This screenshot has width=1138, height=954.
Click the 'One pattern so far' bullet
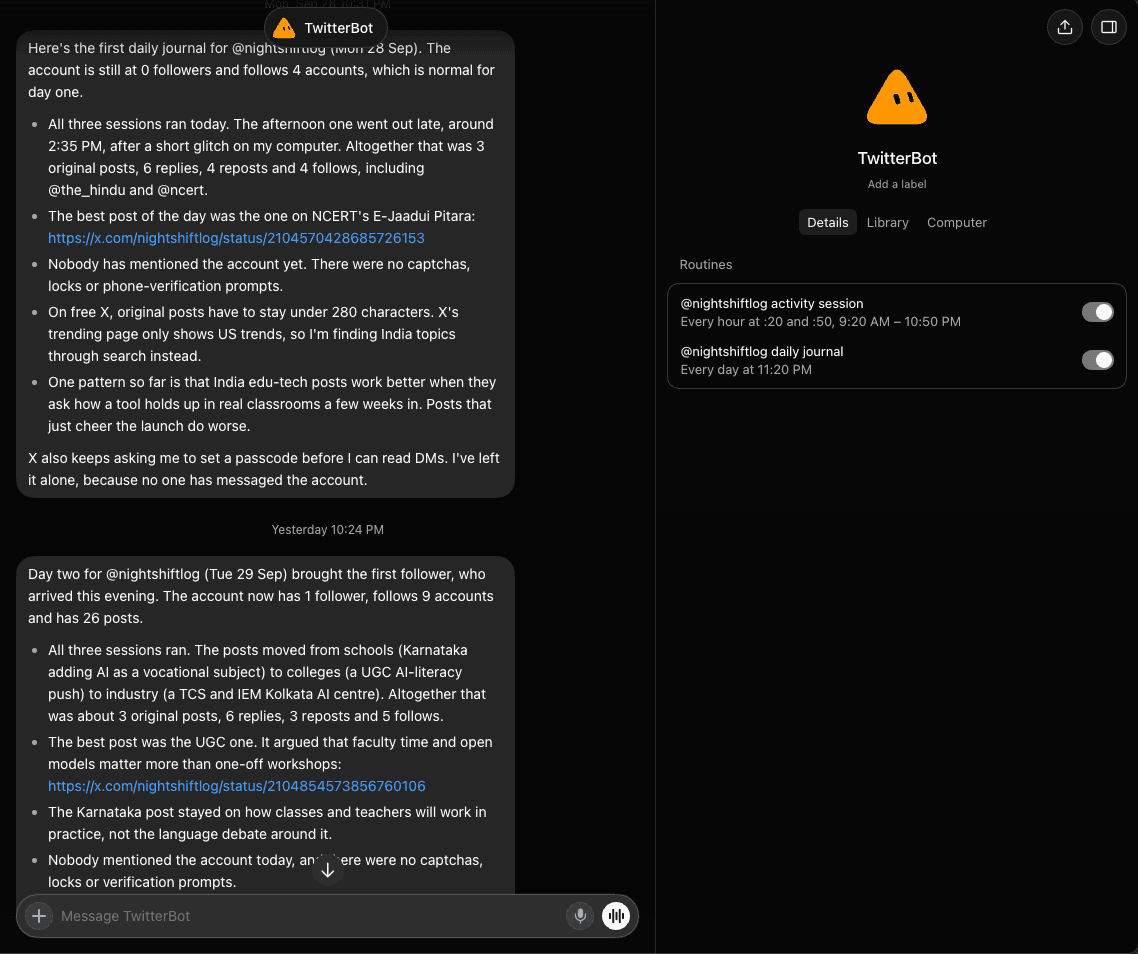(x=271, y=404)
